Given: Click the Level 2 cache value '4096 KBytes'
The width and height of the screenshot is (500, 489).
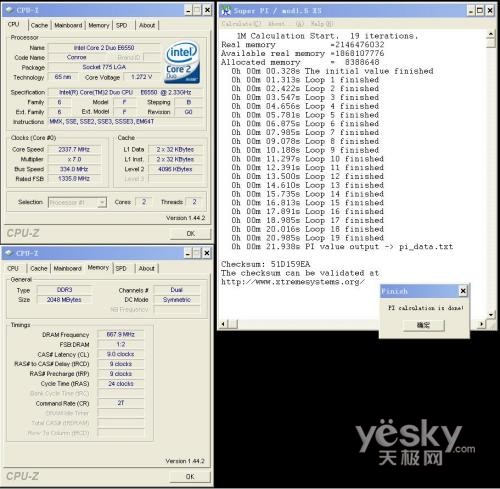Looking at the screenshot, I should (x=175, y=169).
